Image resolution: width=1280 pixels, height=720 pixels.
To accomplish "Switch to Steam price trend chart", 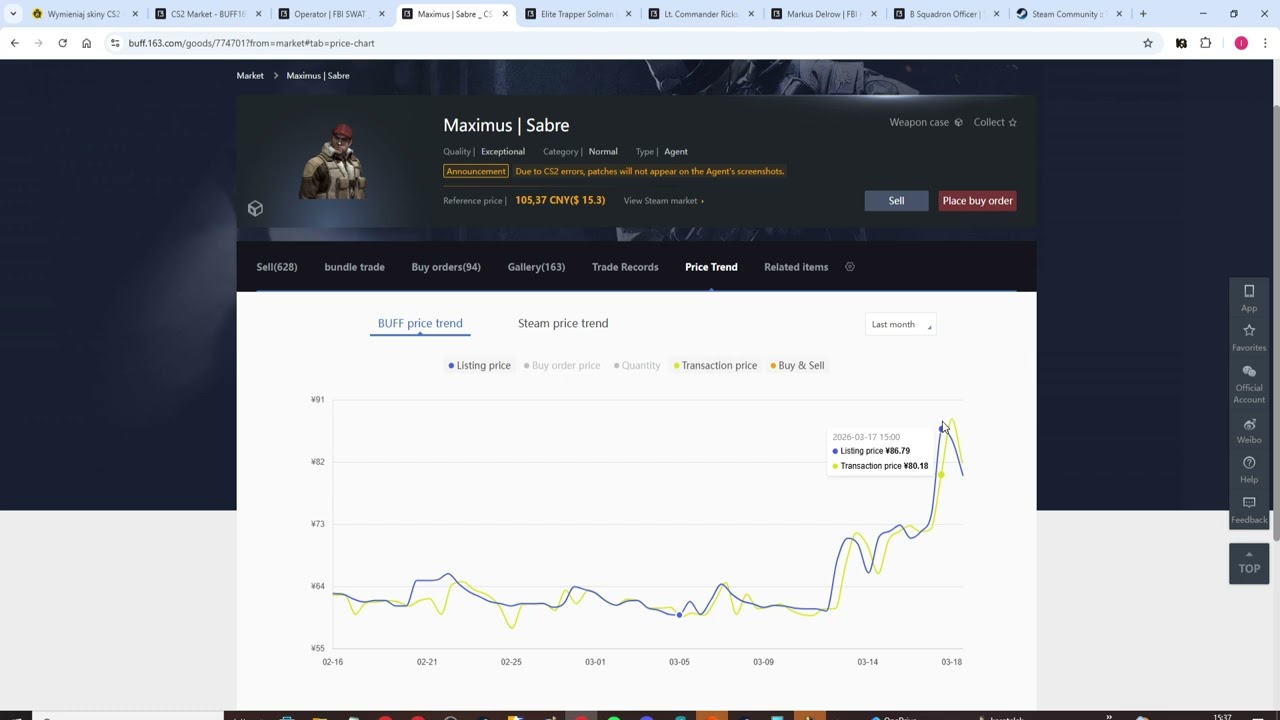I will (x=563, y=323).
